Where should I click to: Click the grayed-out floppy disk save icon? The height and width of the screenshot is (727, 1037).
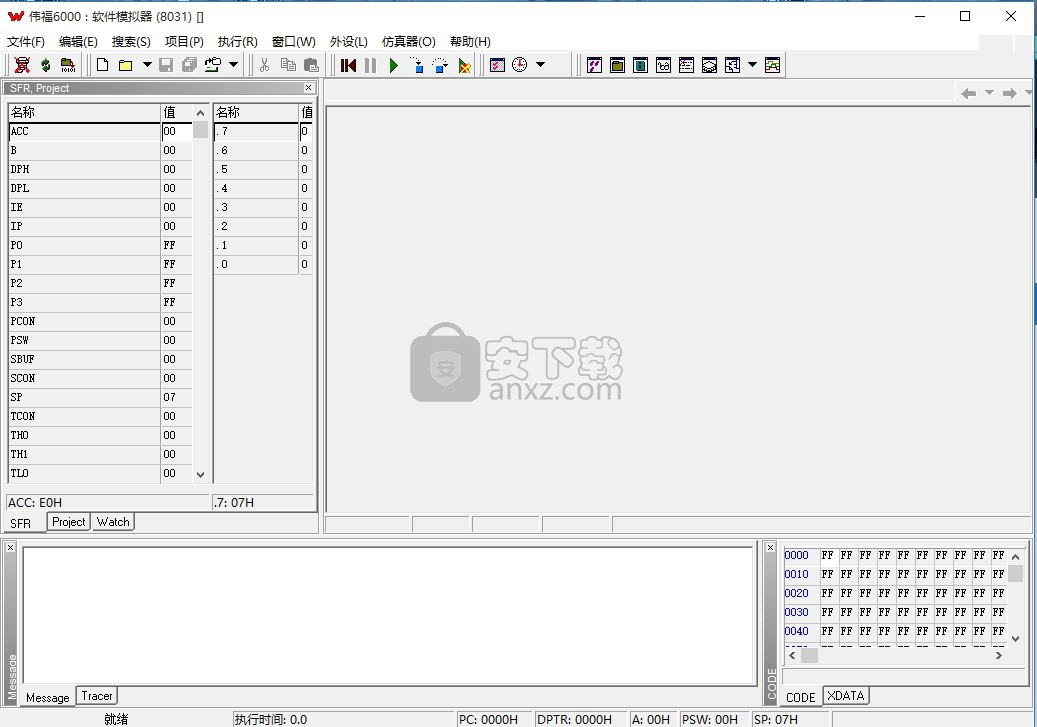(166, 65)
